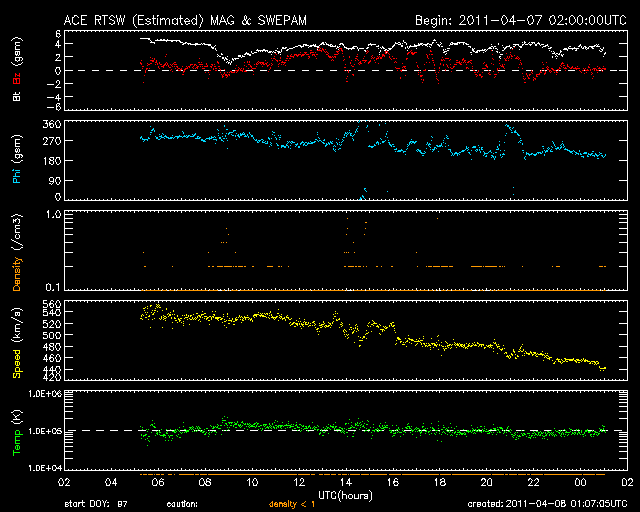Click the 'Density (/cm3)' axis label

(17, 252)
